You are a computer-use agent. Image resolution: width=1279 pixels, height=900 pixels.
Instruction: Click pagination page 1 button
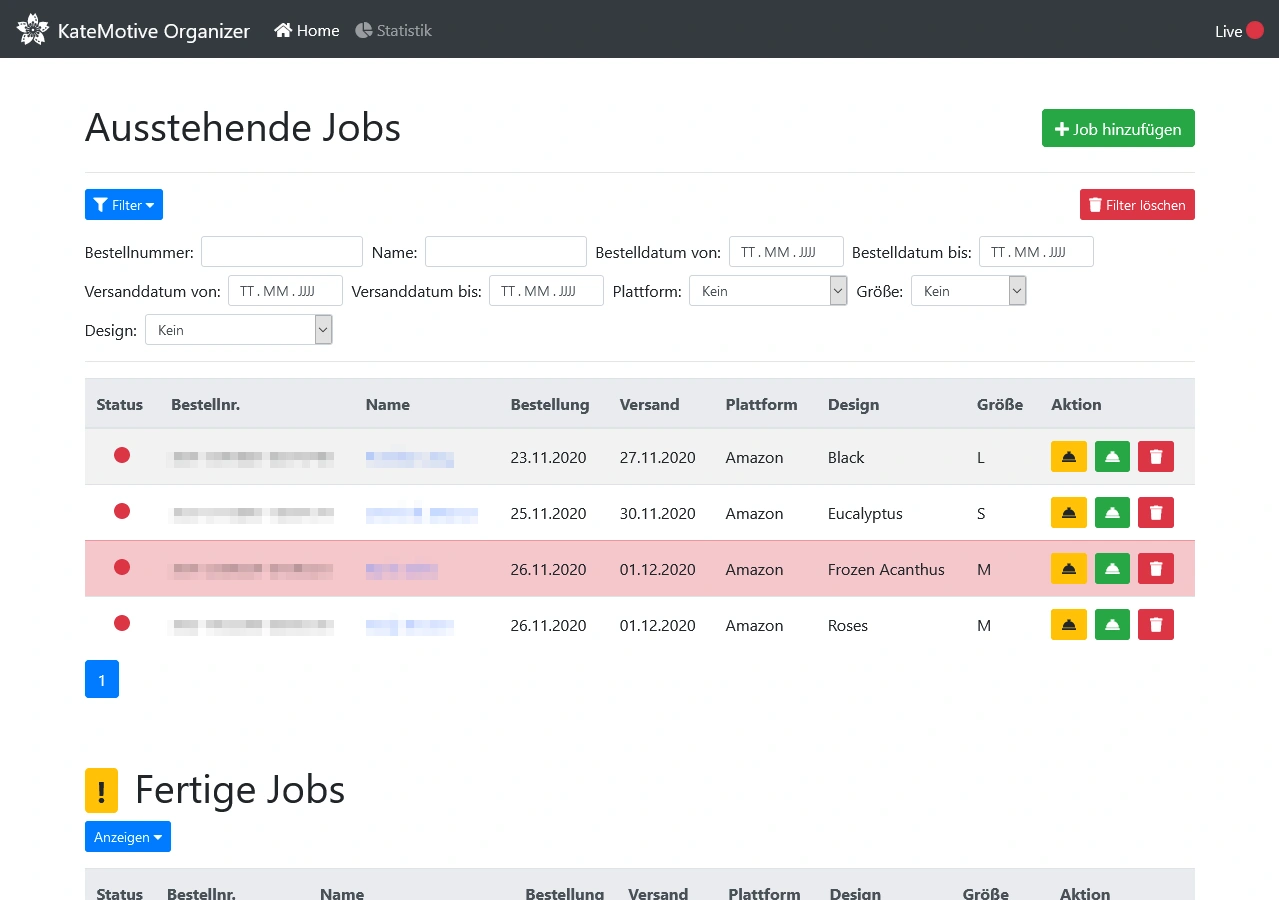(102, 679)
